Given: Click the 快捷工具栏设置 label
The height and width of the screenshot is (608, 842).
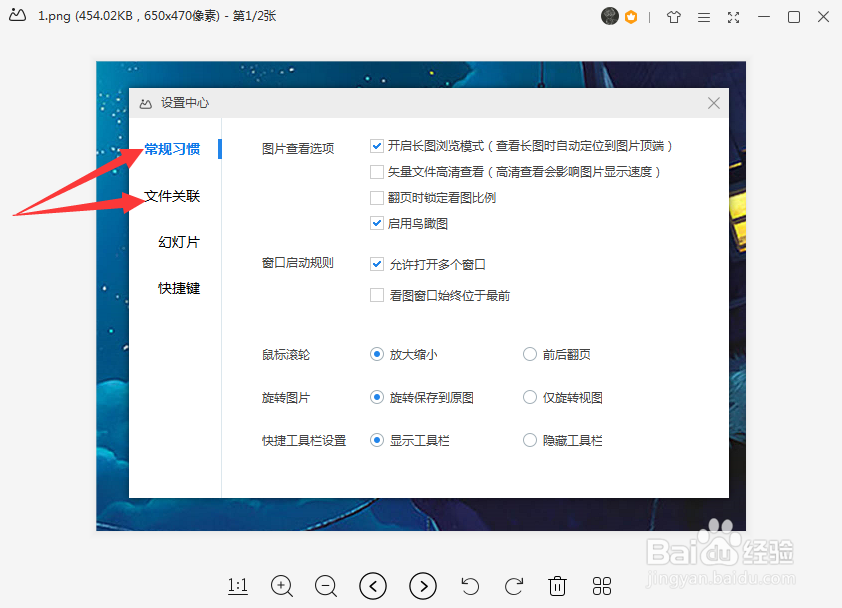Looking at the screenshot, I should click(304, 441).
